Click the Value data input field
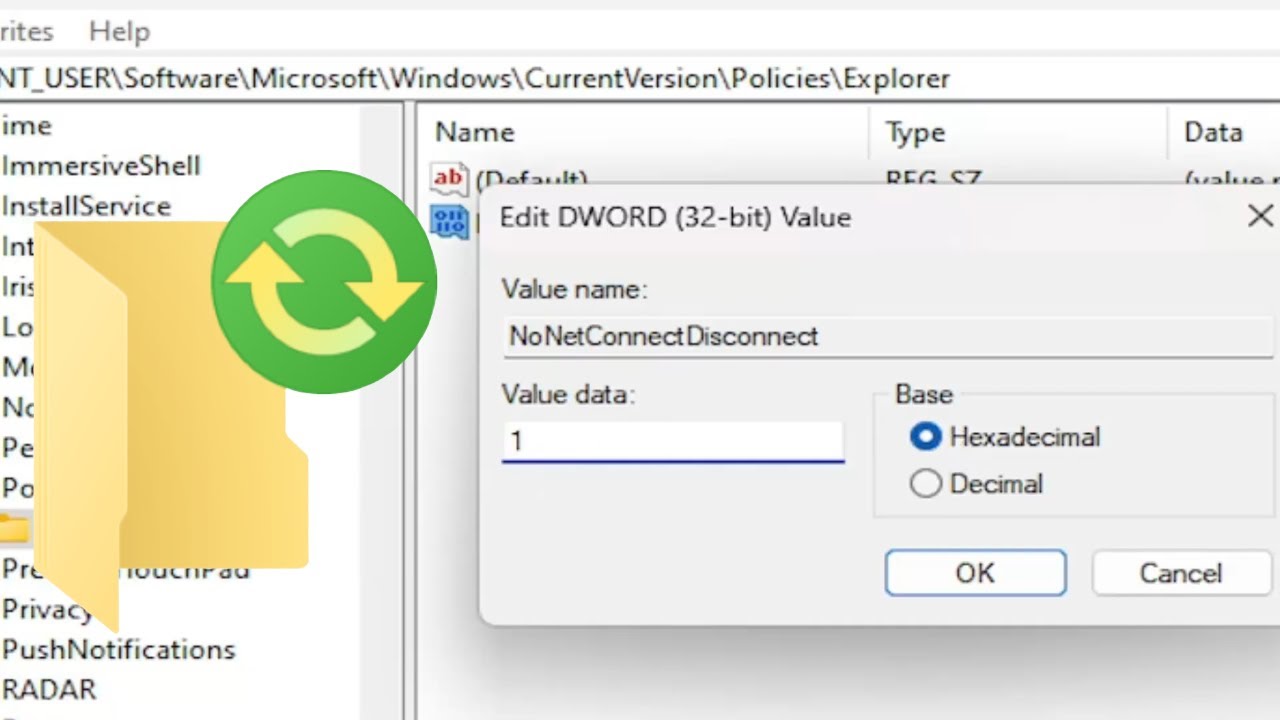 point(673,441)
